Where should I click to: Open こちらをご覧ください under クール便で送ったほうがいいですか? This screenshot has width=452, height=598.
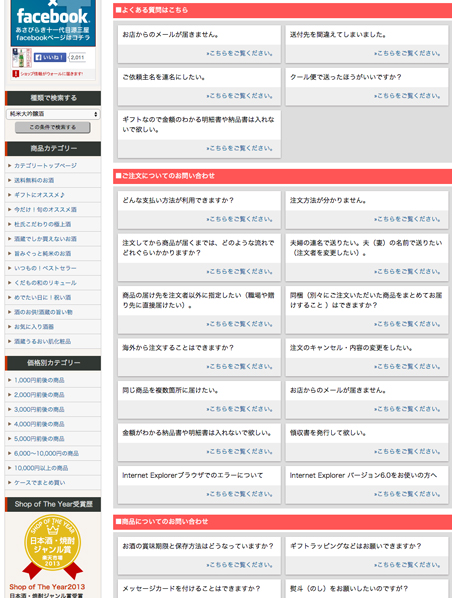click(407, 96)
